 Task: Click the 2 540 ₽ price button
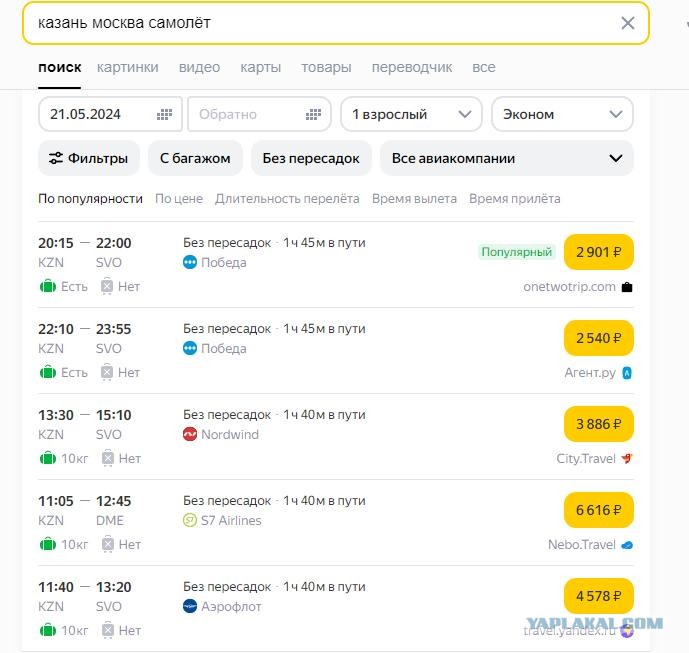[598, 338]
